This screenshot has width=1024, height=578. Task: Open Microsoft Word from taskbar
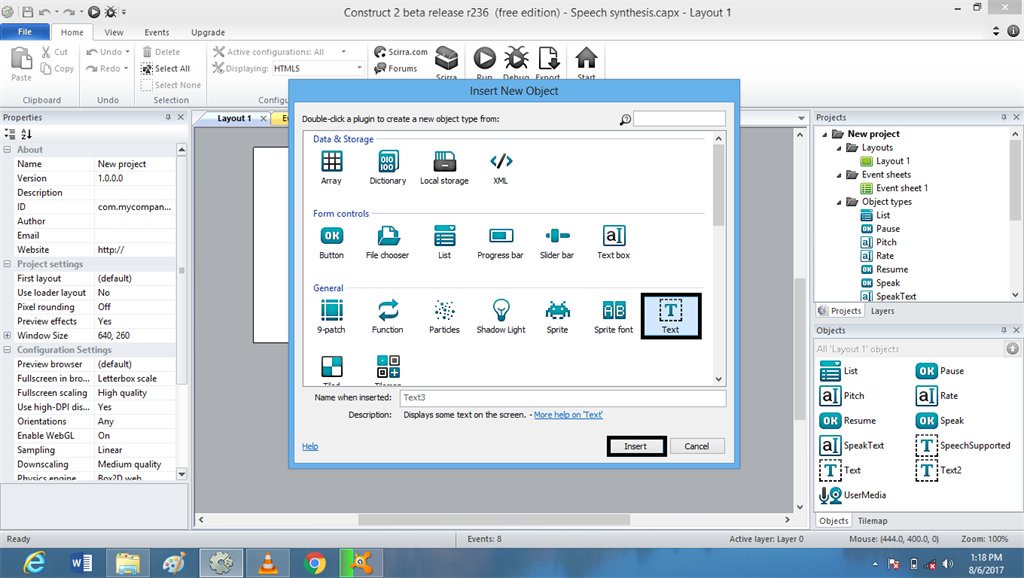pyautogui.click(x=82, y=563)
